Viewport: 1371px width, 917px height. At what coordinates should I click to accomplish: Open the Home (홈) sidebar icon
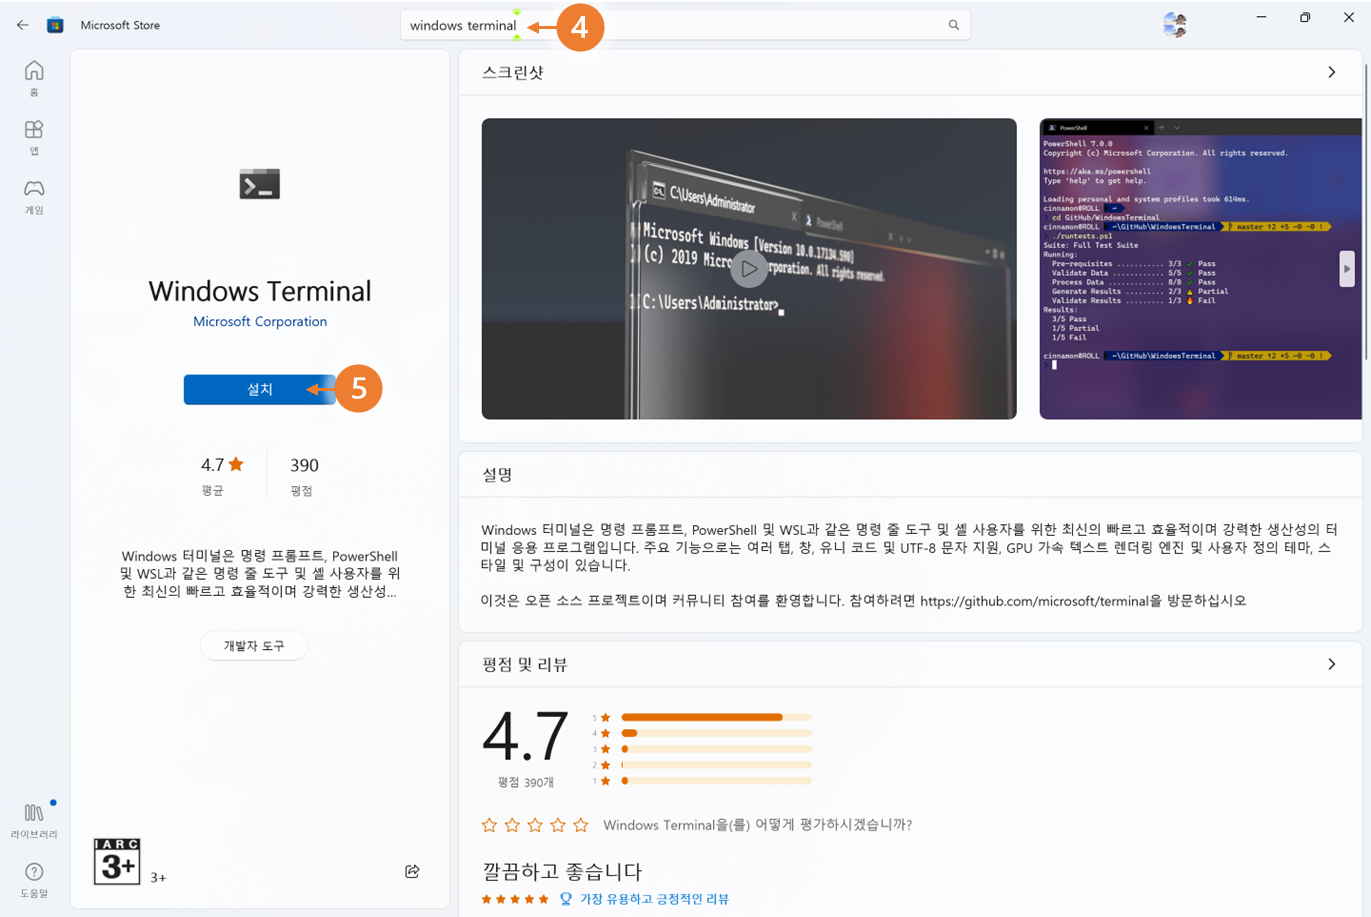[34, 78]
